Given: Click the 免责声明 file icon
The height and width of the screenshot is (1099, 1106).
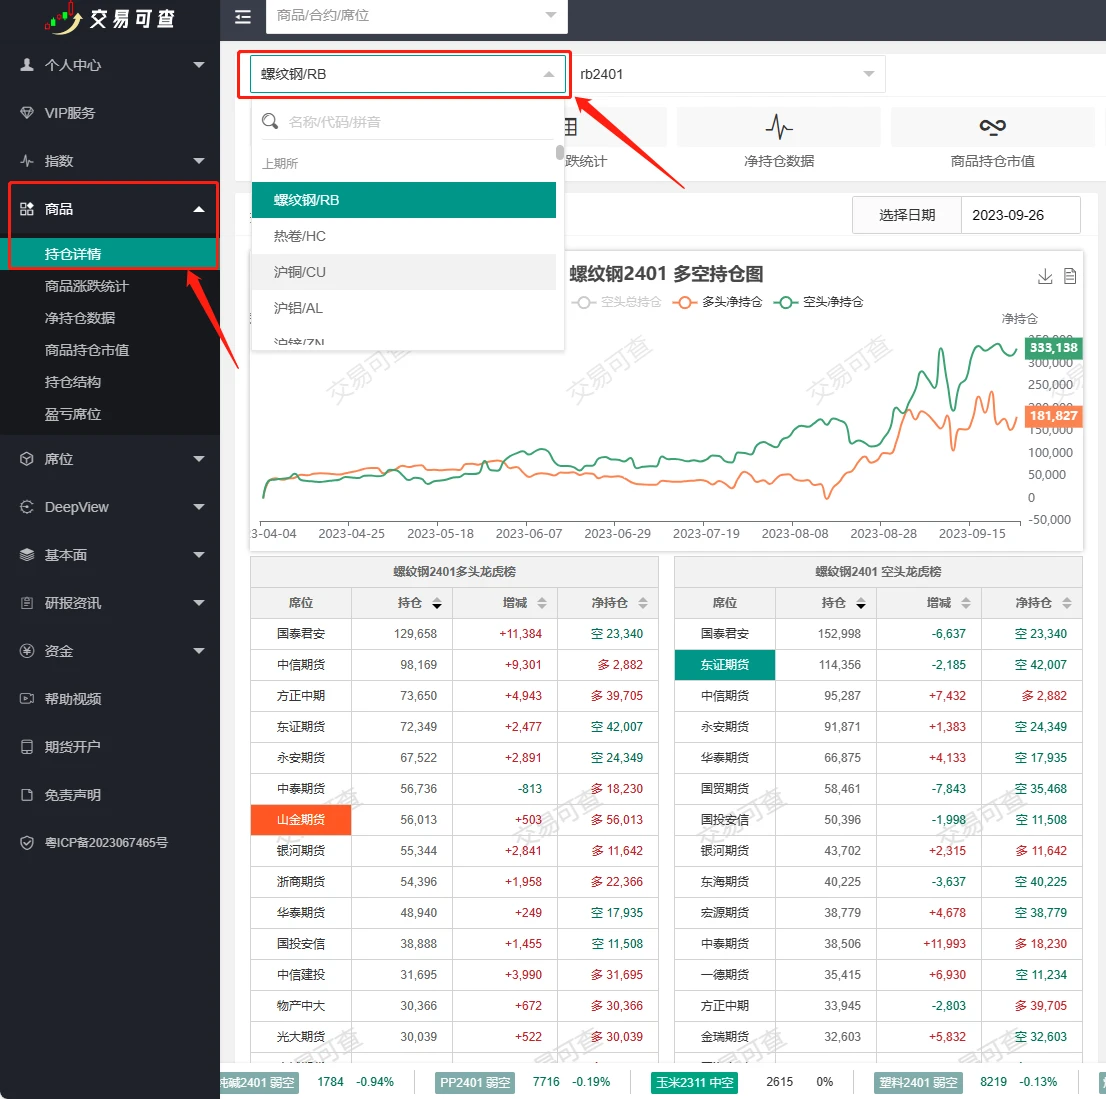Looking at the screenshot, I should [27, 795].
